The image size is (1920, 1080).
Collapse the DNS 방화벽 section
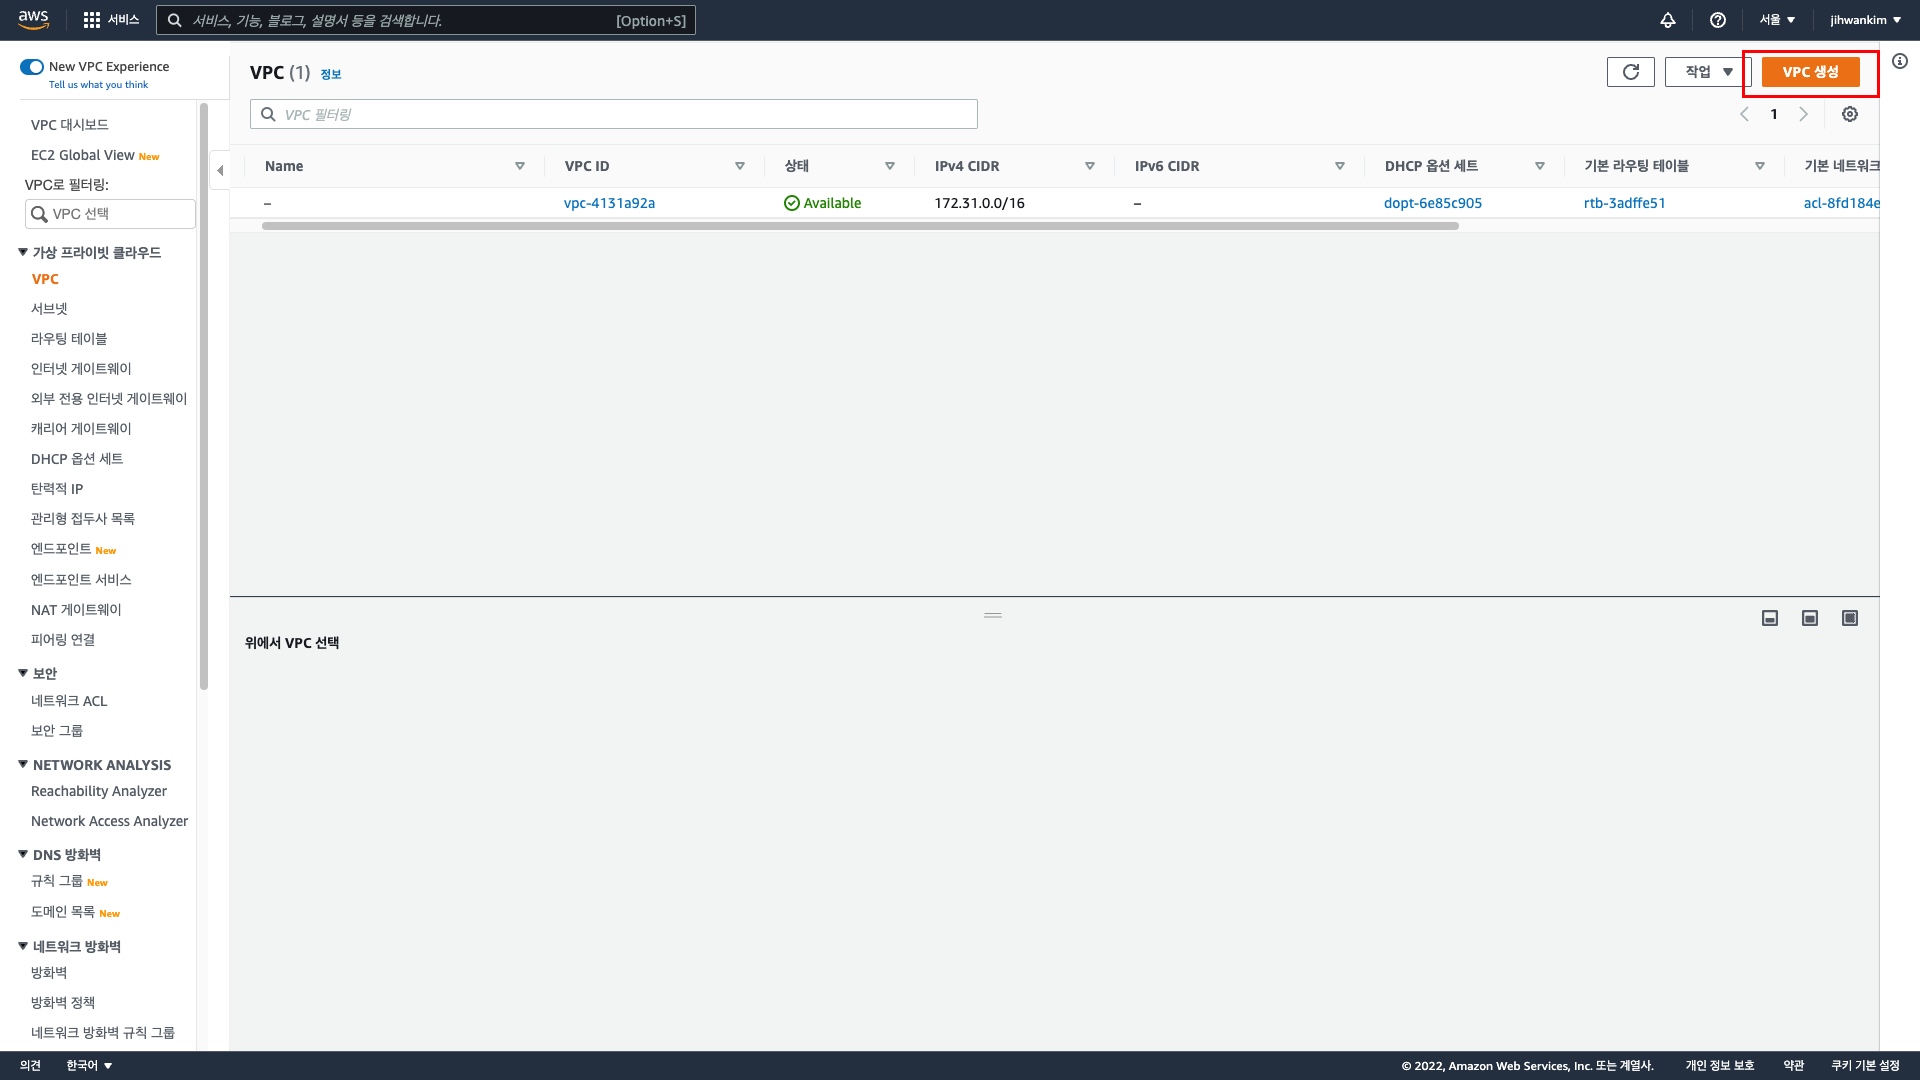pyautogui.click(x=23, y=854)
